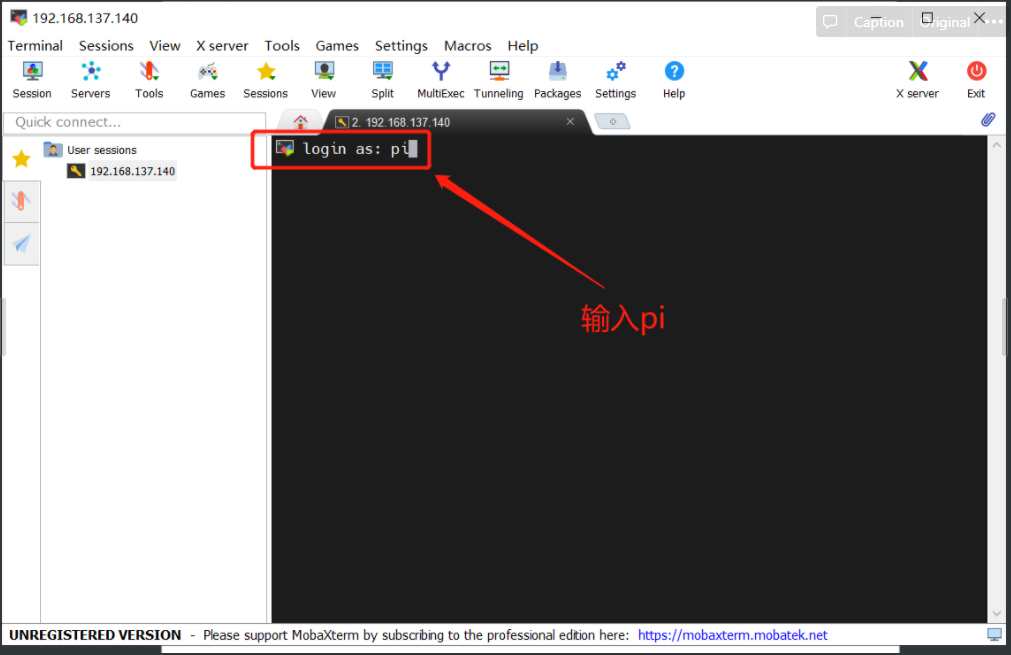The image size is (1011, 655).
Task: Click the Quick connect input field
Action: click(135, 122)
